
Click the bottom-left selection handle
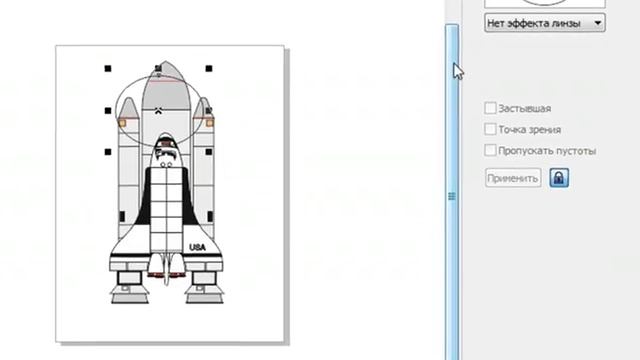tap(108, 152)
